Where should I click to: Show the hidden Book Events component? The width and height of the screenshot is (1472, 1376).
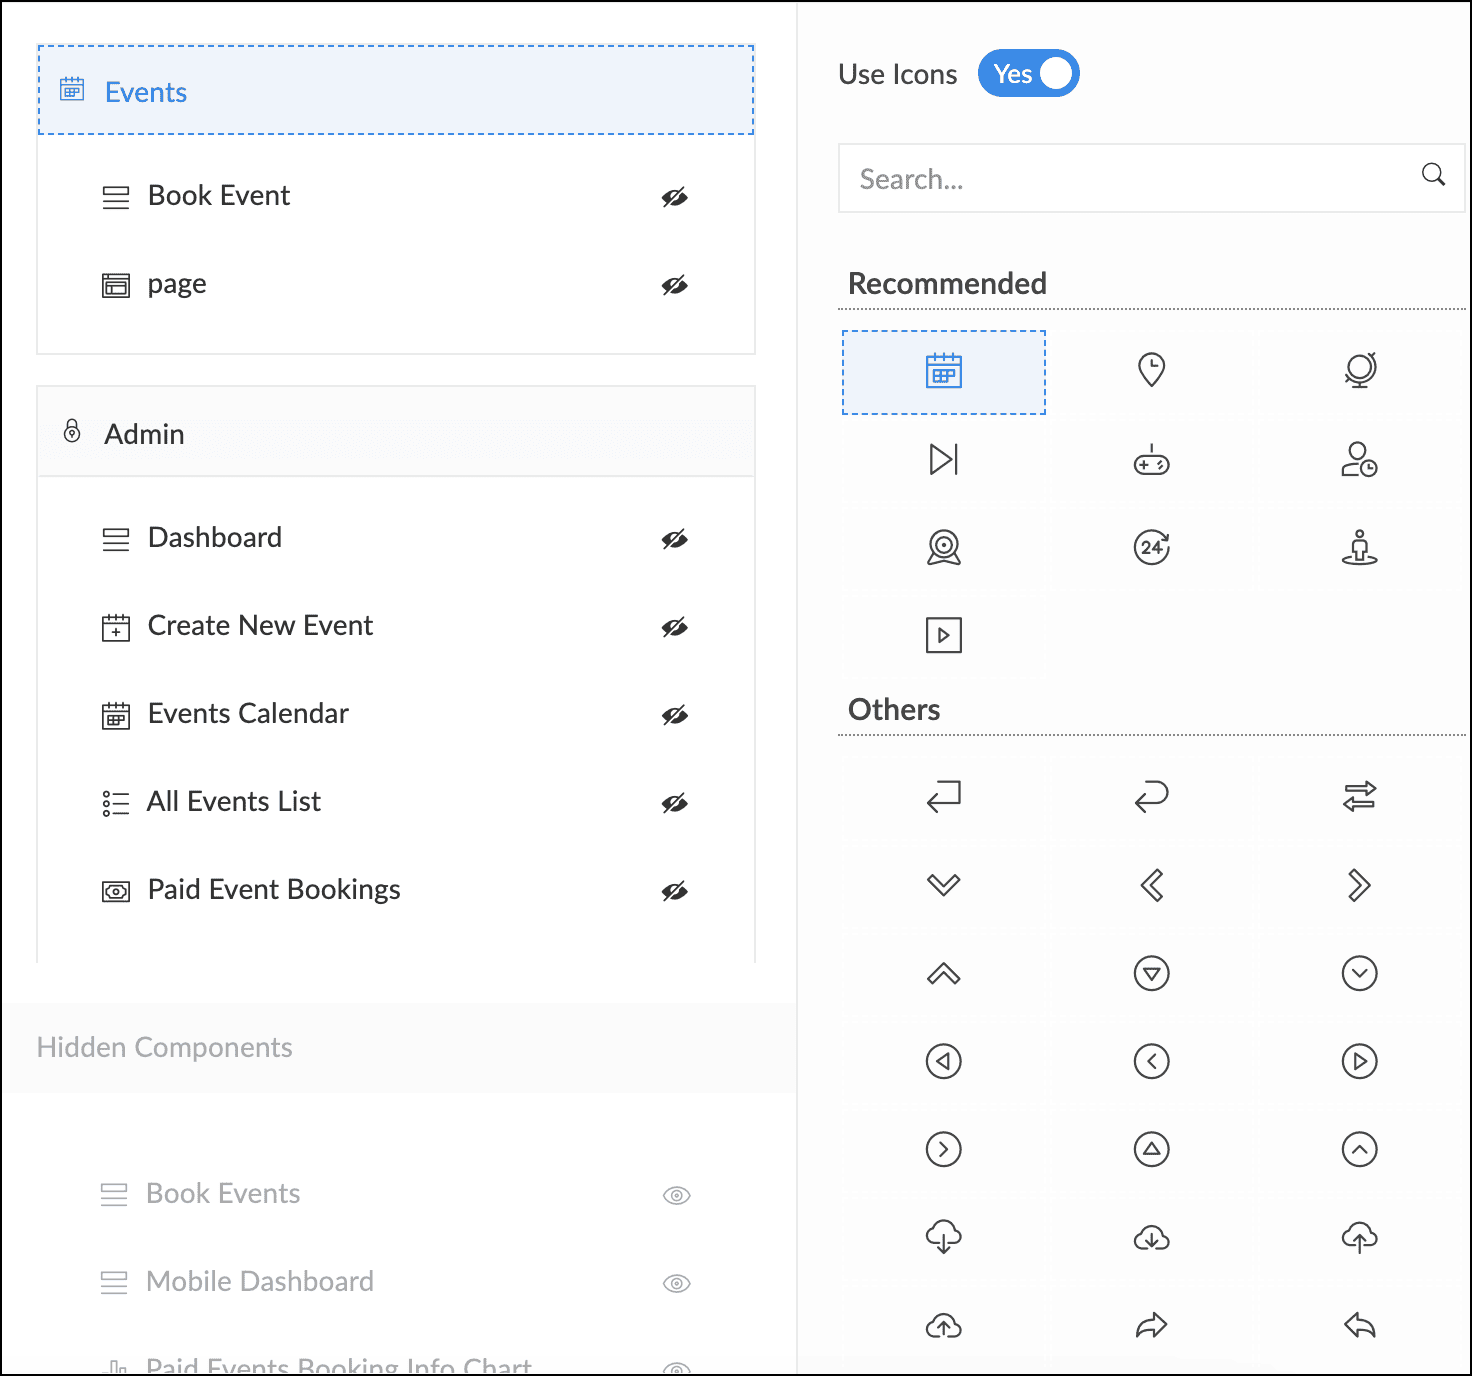pyautogui.click(x=677, y=1195)
